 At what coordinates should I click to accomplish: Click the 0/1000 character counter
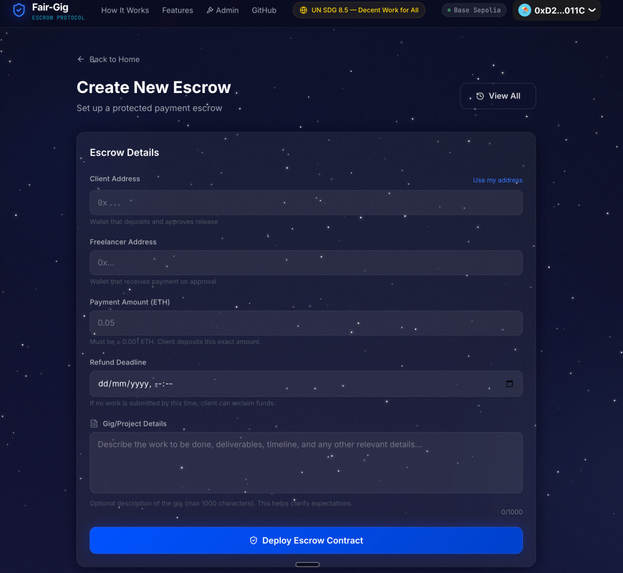(x=511, y=512)
